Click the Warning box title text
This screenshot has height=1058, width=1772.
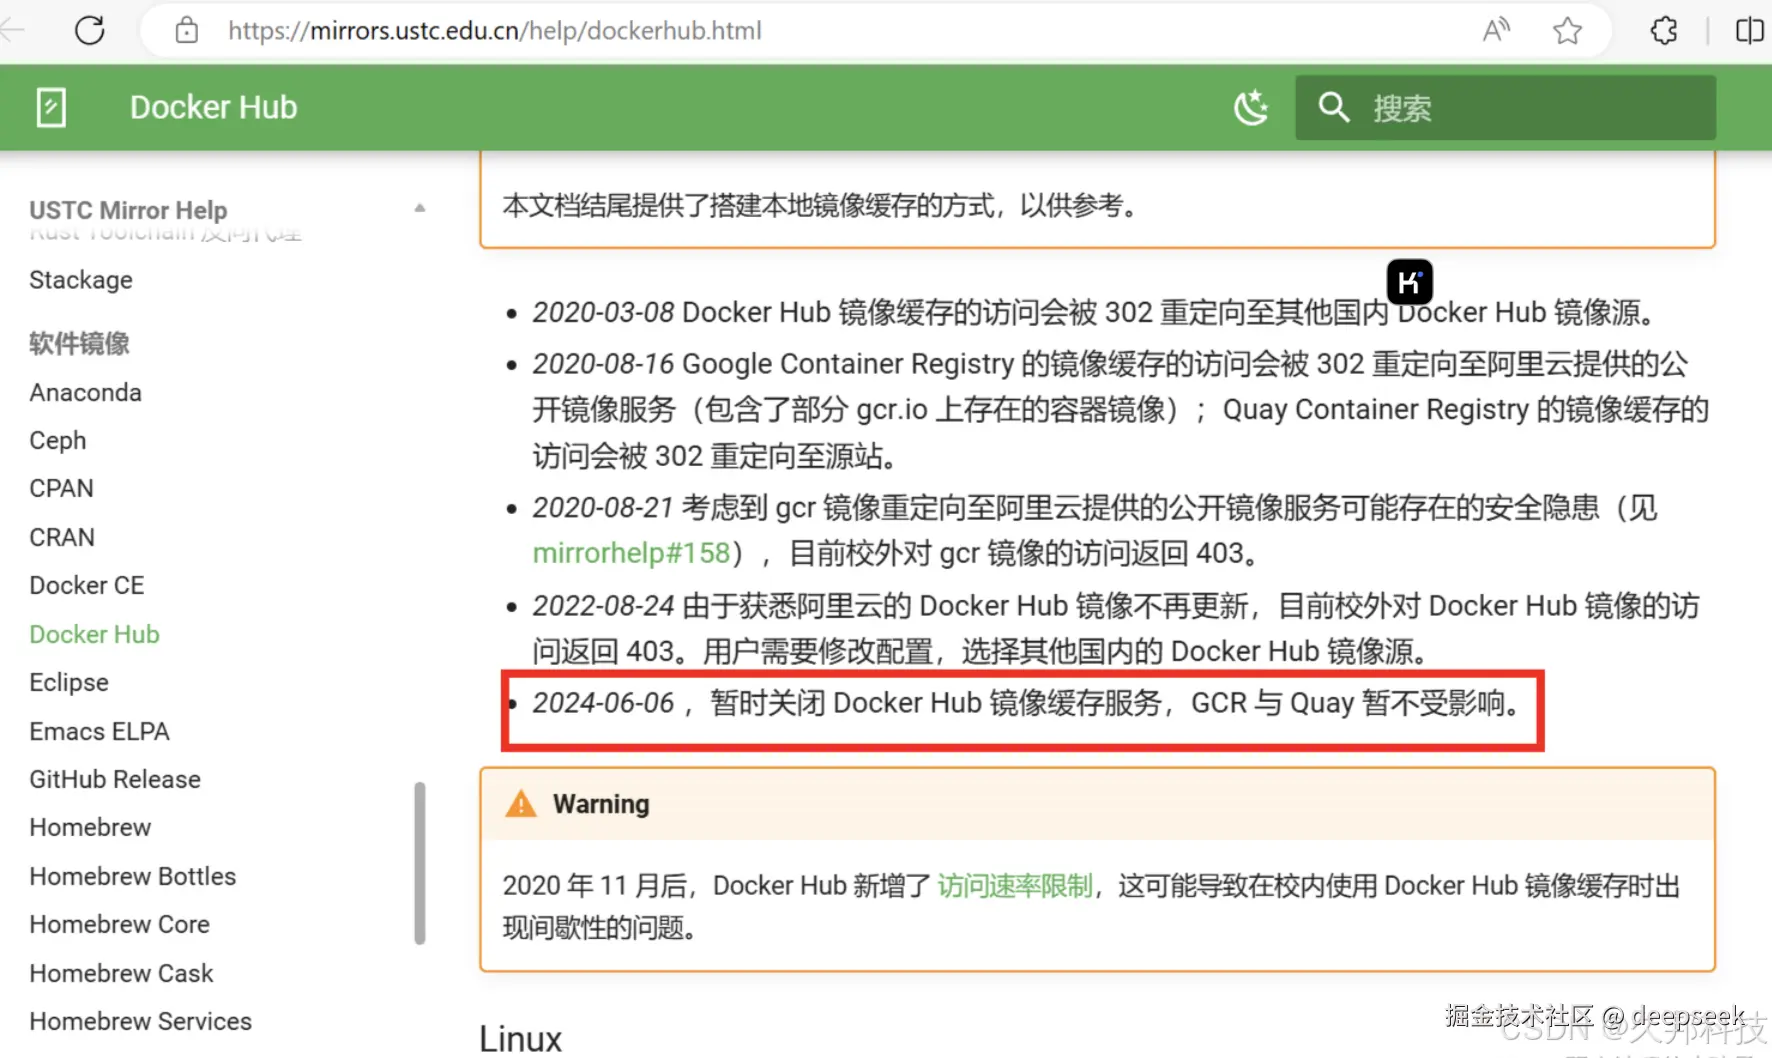[601, 804]
